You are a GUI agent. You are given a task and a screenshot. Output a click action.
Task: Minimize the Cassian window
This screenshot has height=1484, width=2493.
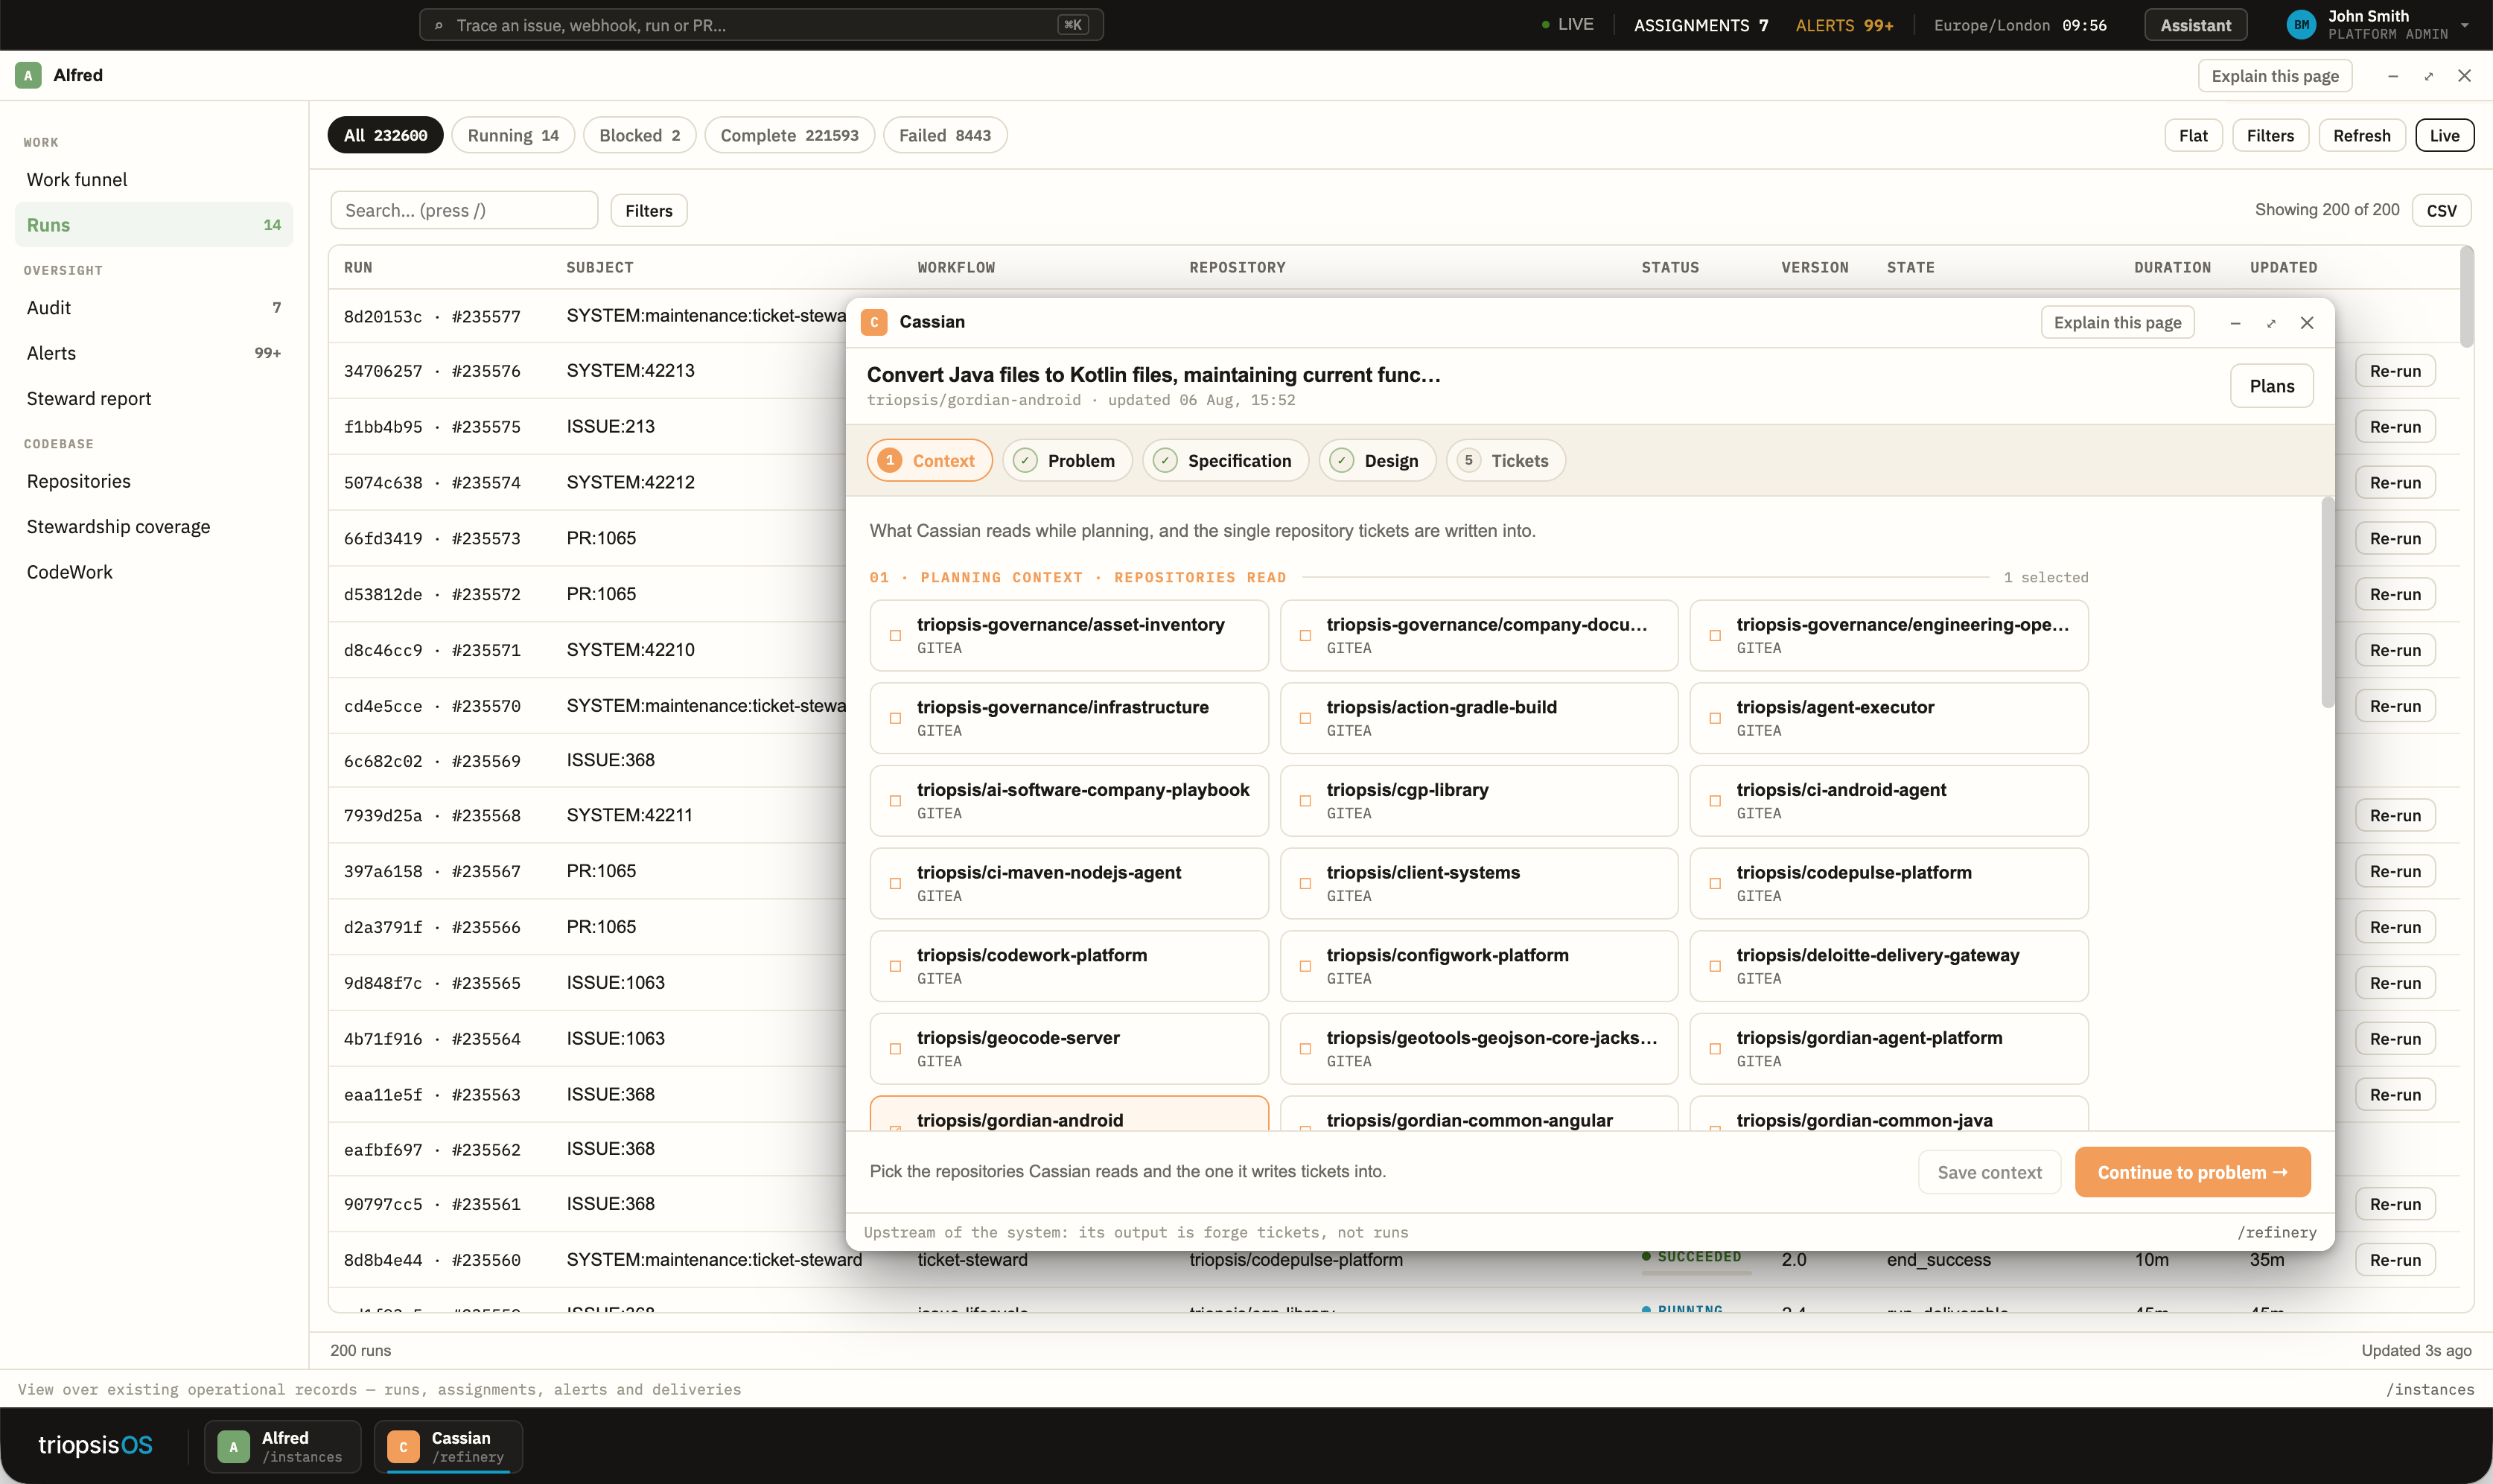[2235, 323]
